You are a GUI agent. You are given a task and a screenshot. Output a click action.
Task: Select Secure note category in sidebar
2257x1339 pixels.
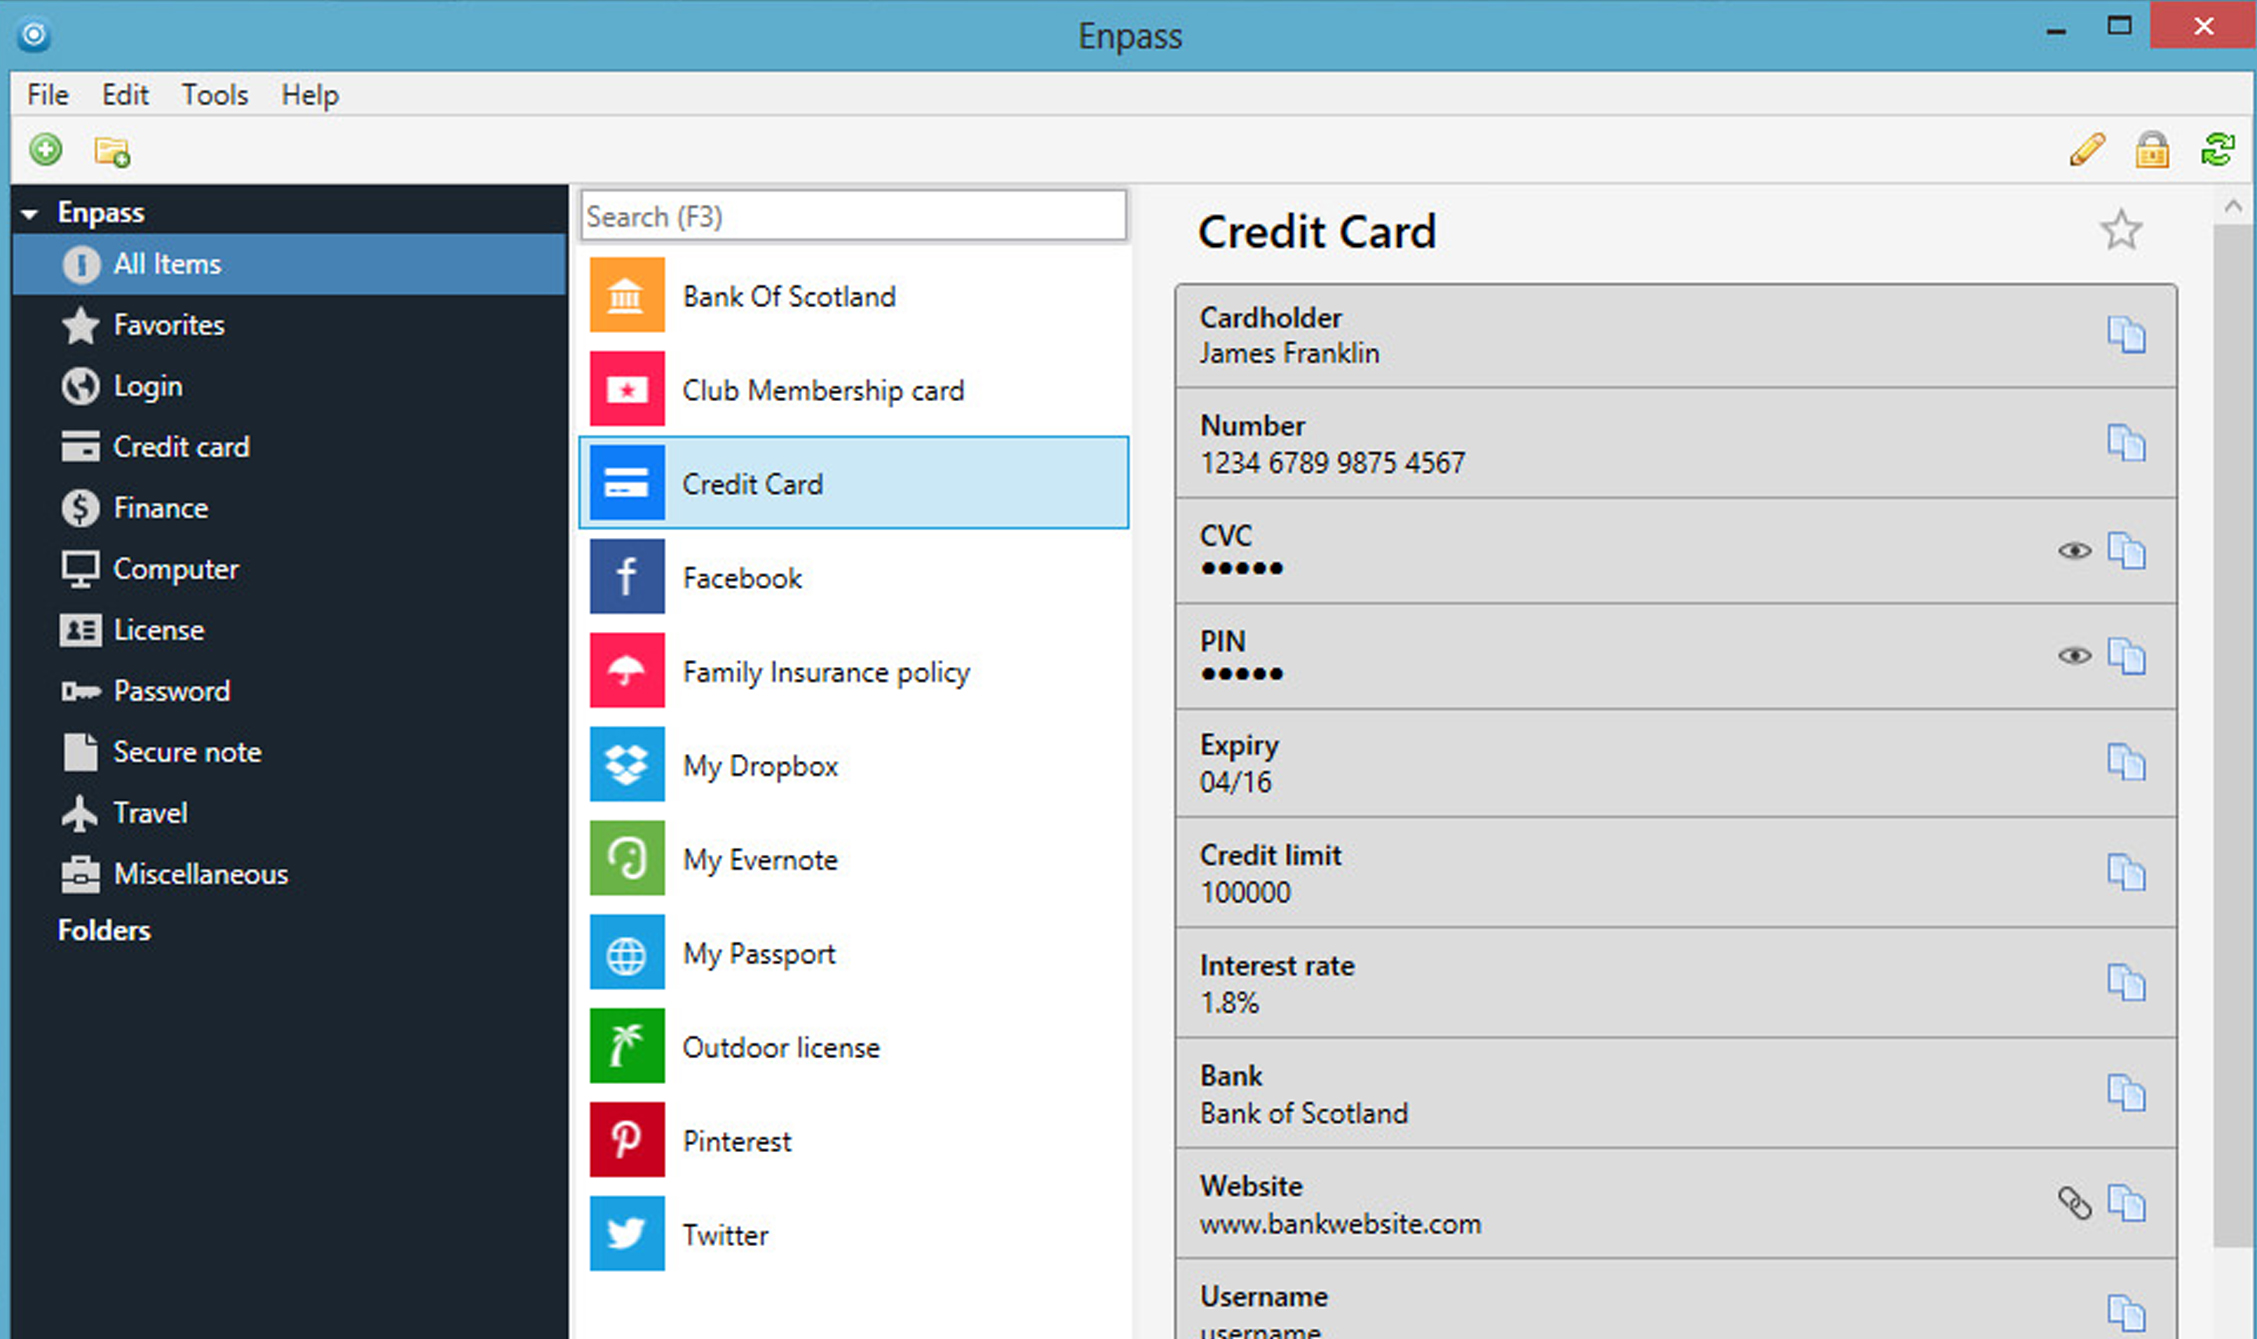click(186, 752)
